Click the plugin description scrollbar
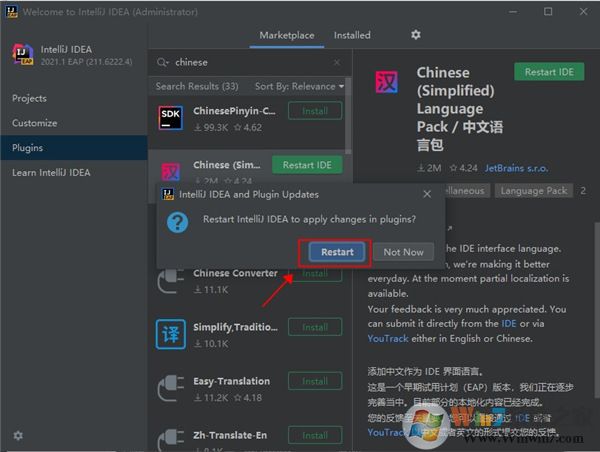The image size is (600, 452). tap(597, 310)
